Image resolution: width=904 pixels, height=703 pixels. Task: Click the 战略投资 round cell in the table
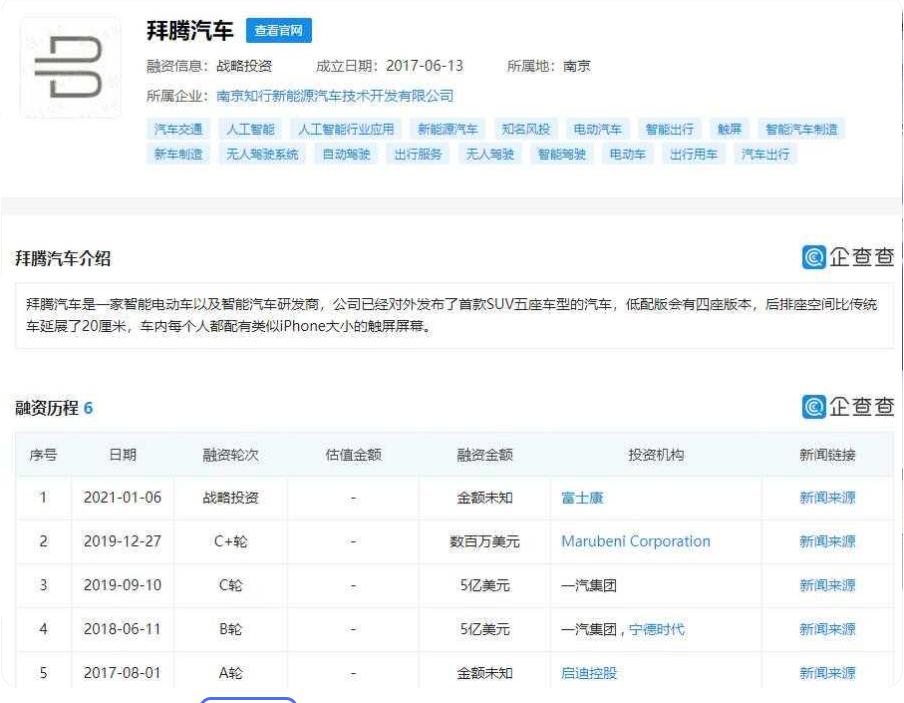tap(231, 498)
